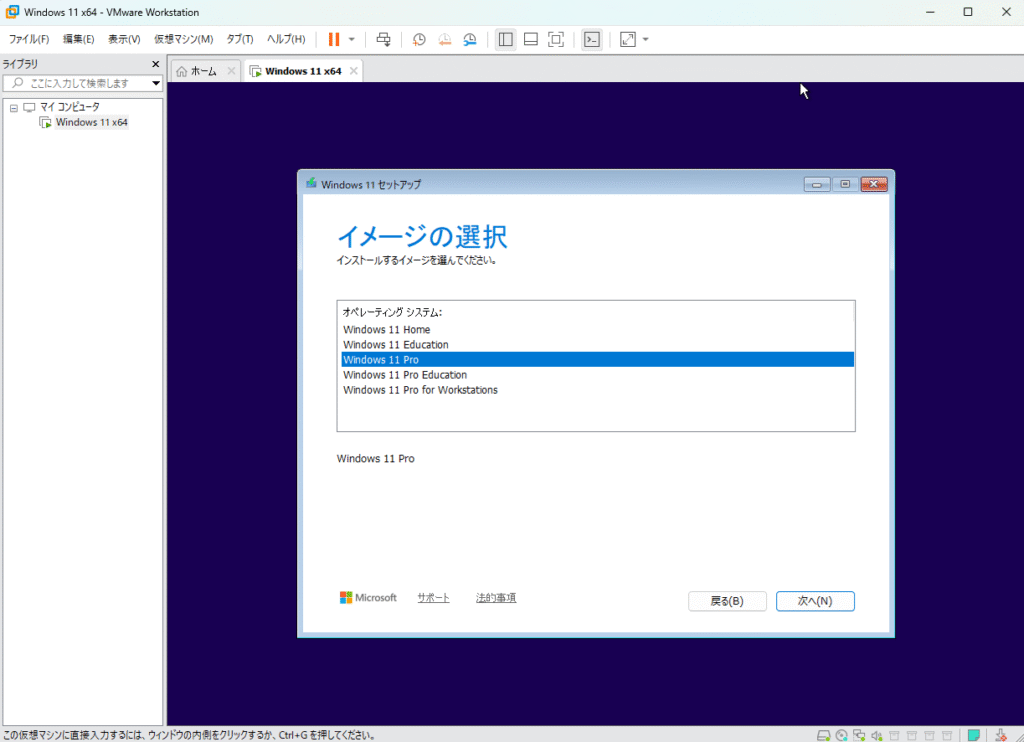Switch to the ホーム tab
This screenshot has width=1024, height=742.
pyautogui.click(x=197, y=71)
